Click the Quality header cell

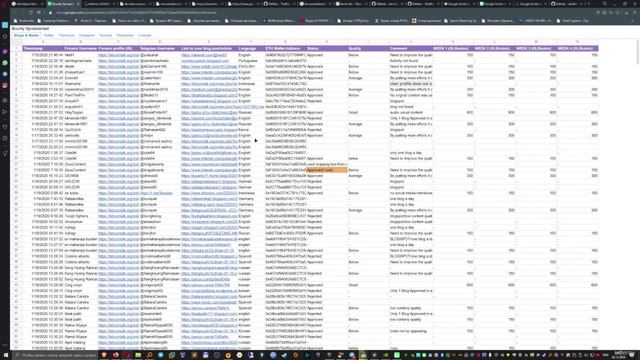(368, 48)
